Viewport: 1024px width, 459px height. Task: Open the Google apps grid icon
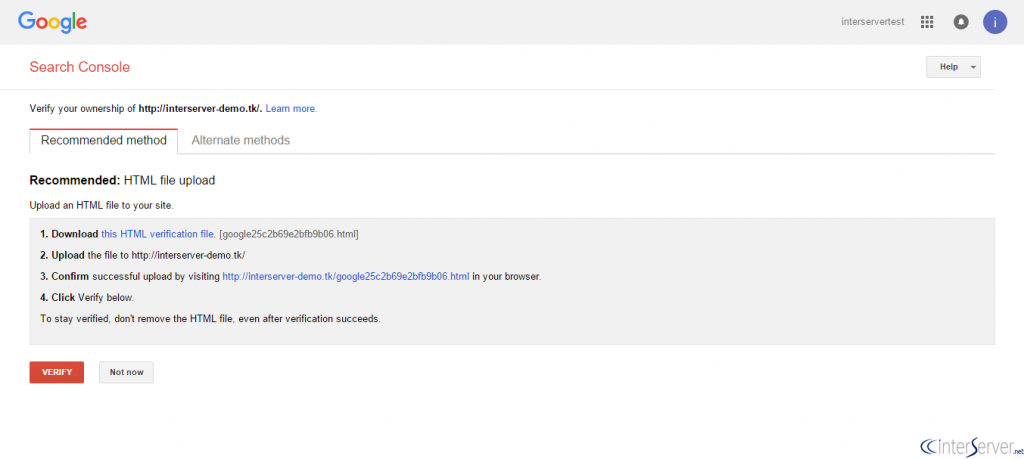pos(927,22)
